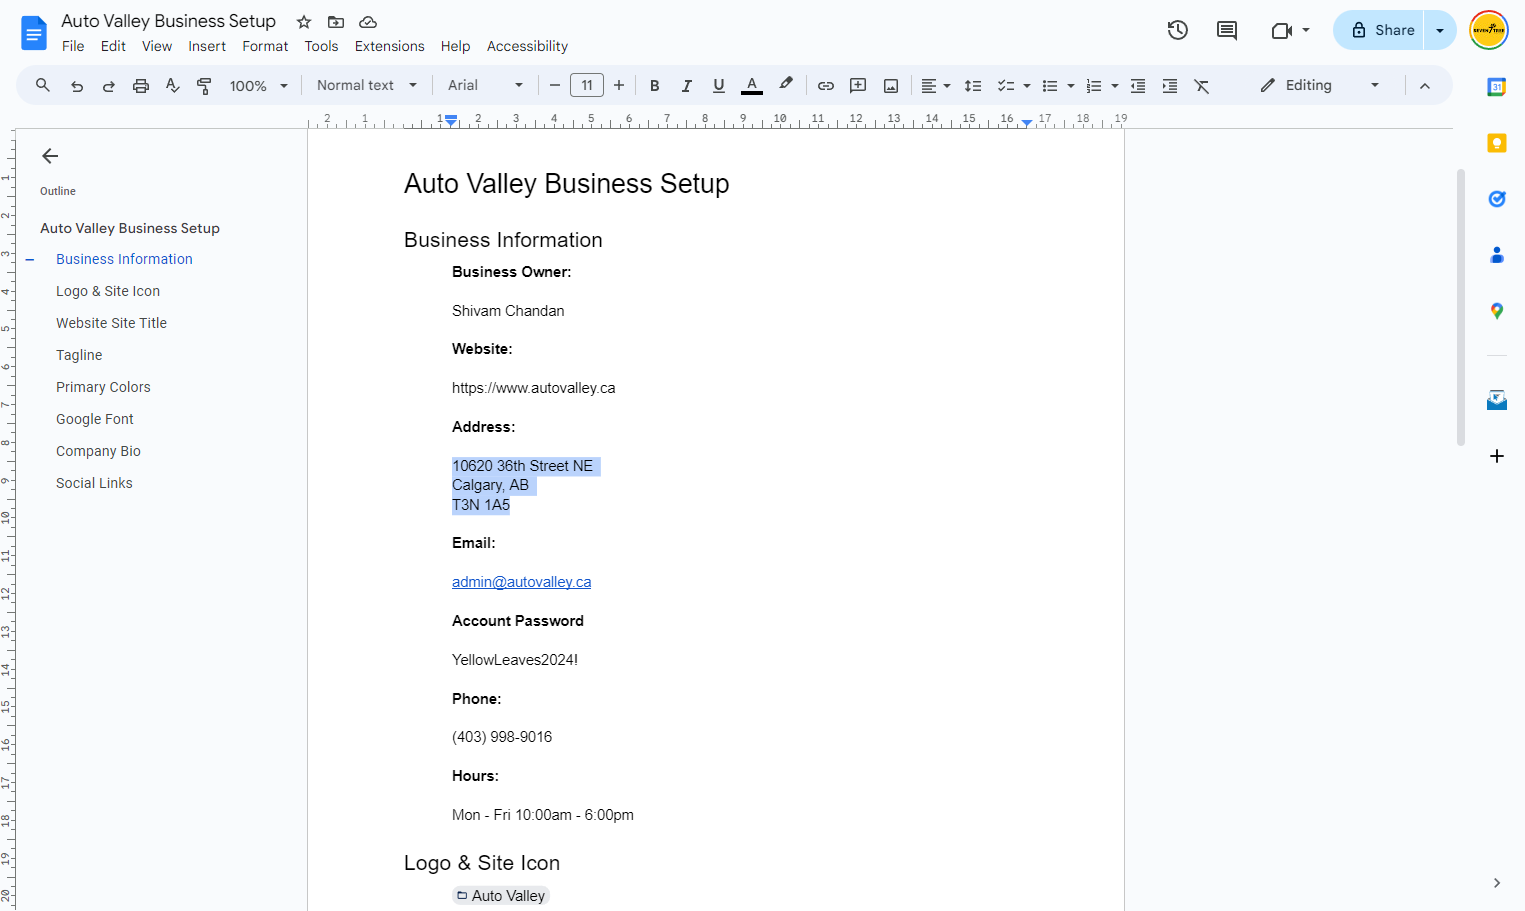Open the text color picker

click(x=752, y=86)
